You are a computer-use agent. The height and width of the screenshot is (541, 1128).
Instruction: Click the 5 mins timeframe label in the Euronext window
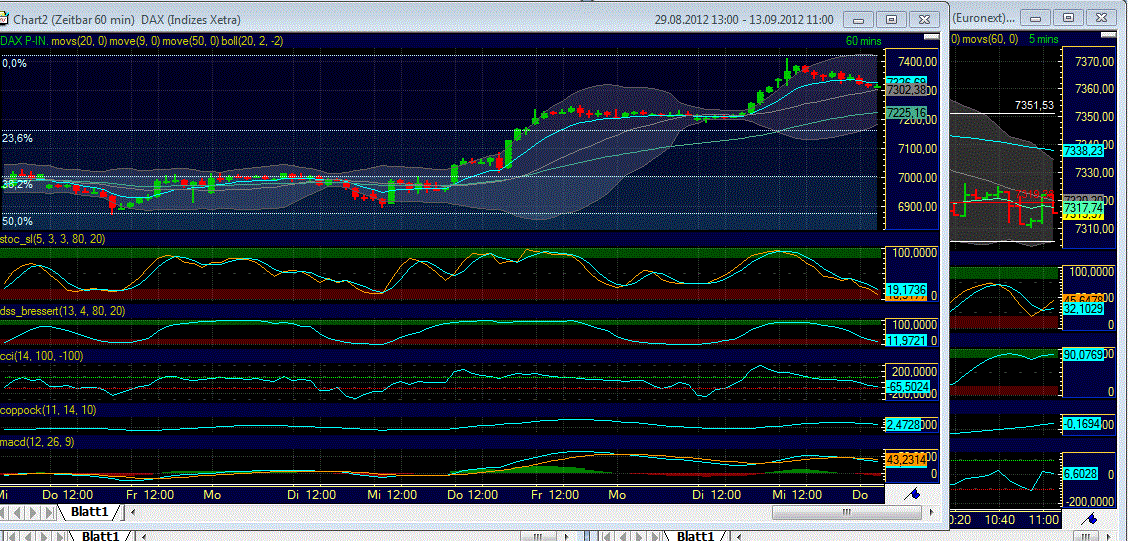pos(1043,40)
